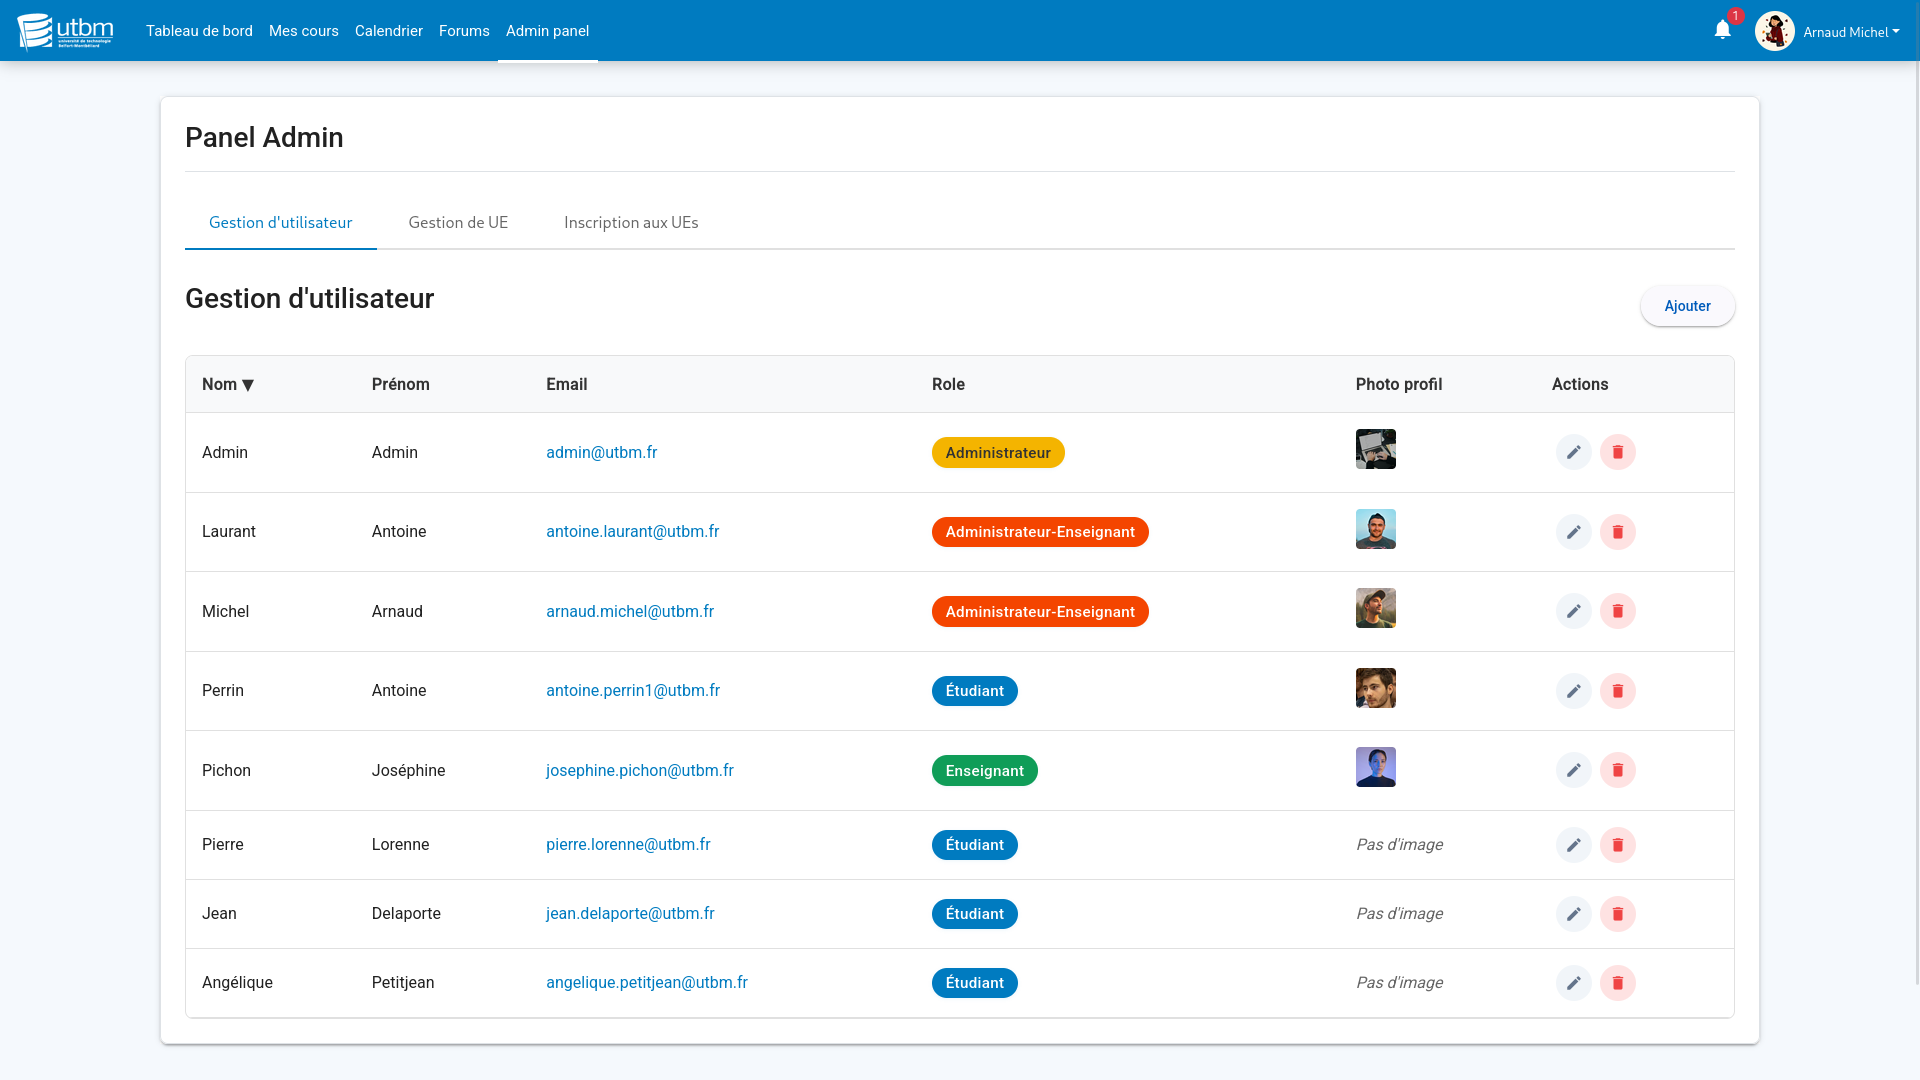Delete Perrin Antoine with the trash icon
This screenshot has height=1080, width=1920.
click(x=1618, y=691)
